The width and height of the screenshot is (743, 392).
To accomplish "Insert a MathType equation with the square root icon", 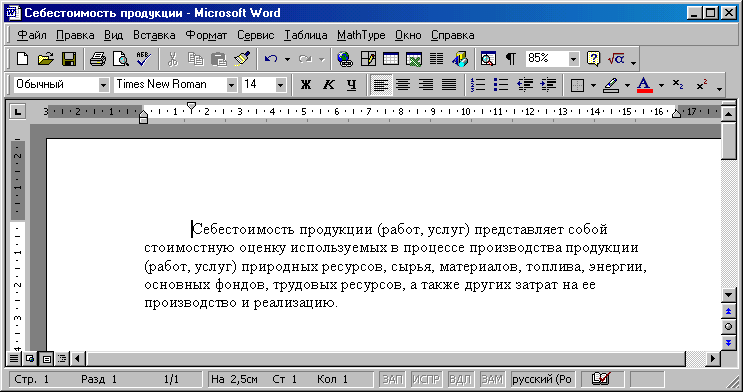I will pos(616,59).
